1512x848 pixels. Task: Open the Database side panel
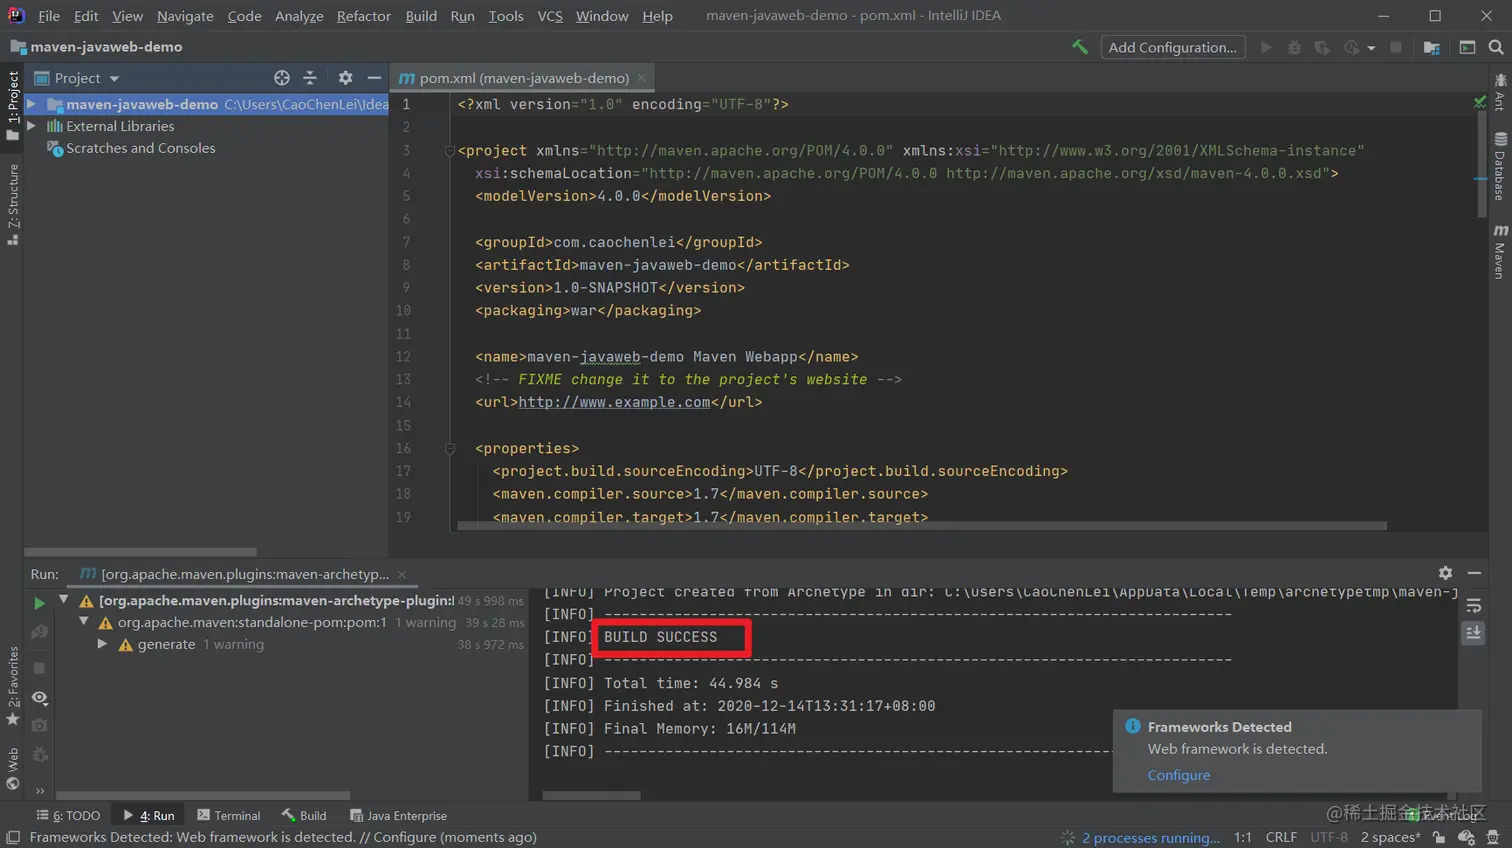point(1499,167)
